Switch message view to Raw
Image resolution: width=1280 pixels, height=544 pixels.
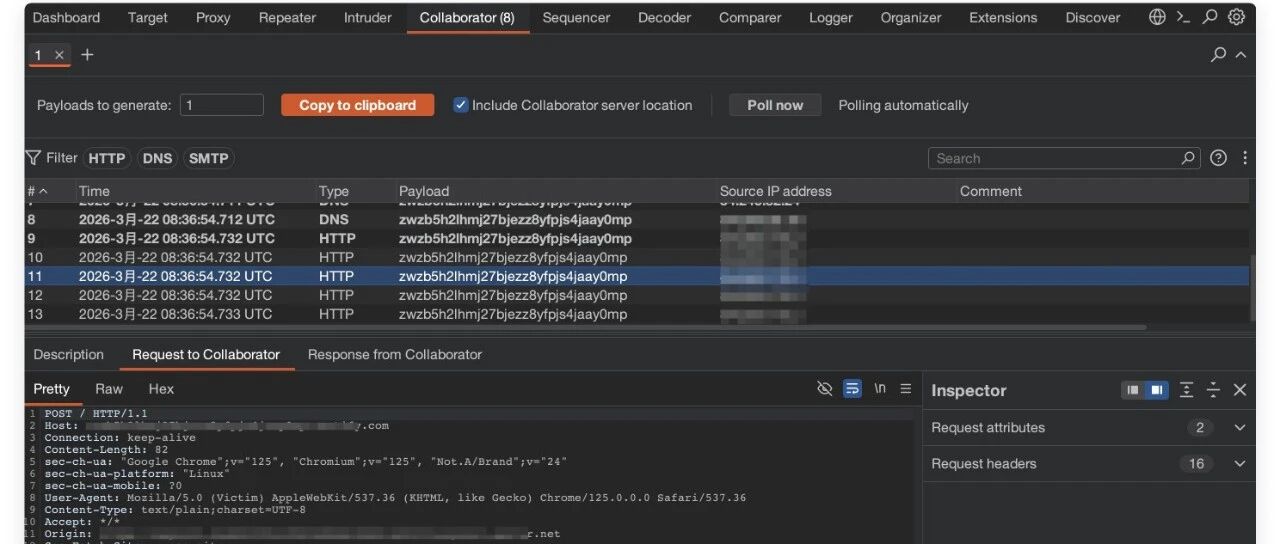109,389
